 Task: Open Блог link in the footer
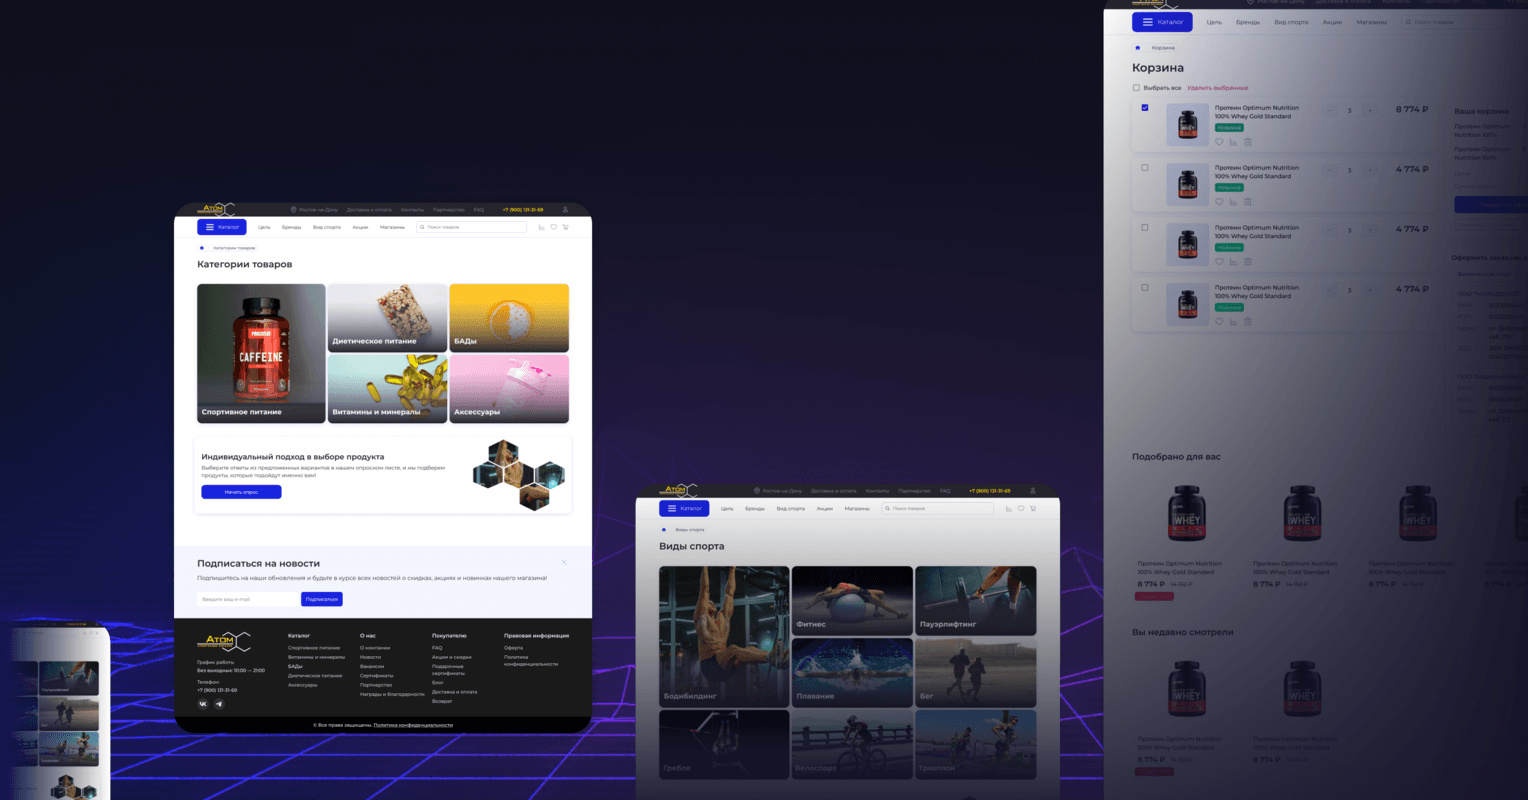coord(438,683)
